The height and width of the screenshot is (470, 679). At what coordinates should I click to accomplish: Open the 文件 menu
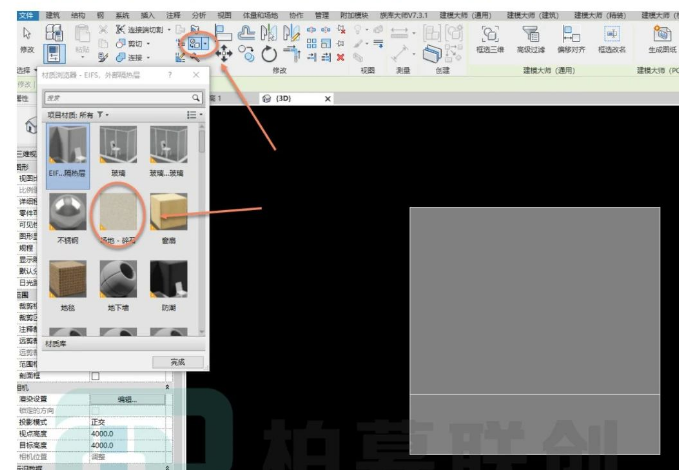click(x=26, y=16)
